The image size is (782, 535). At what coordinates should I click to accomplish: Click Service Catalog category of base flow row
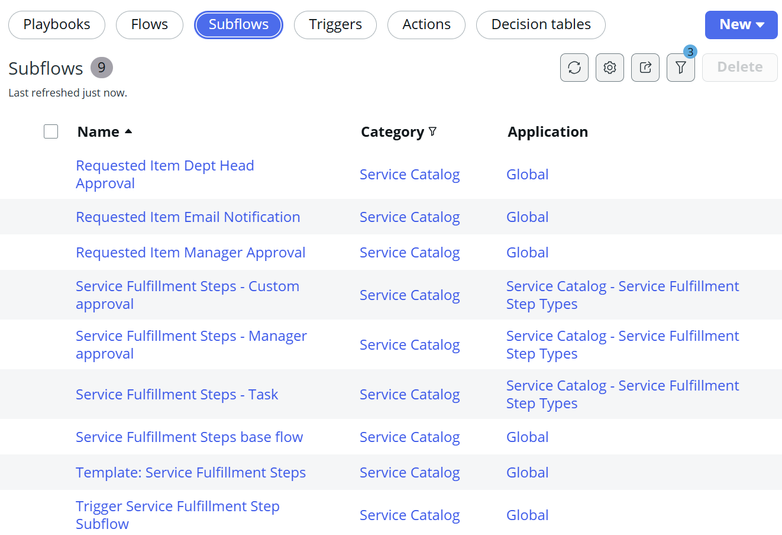point(410,437)
